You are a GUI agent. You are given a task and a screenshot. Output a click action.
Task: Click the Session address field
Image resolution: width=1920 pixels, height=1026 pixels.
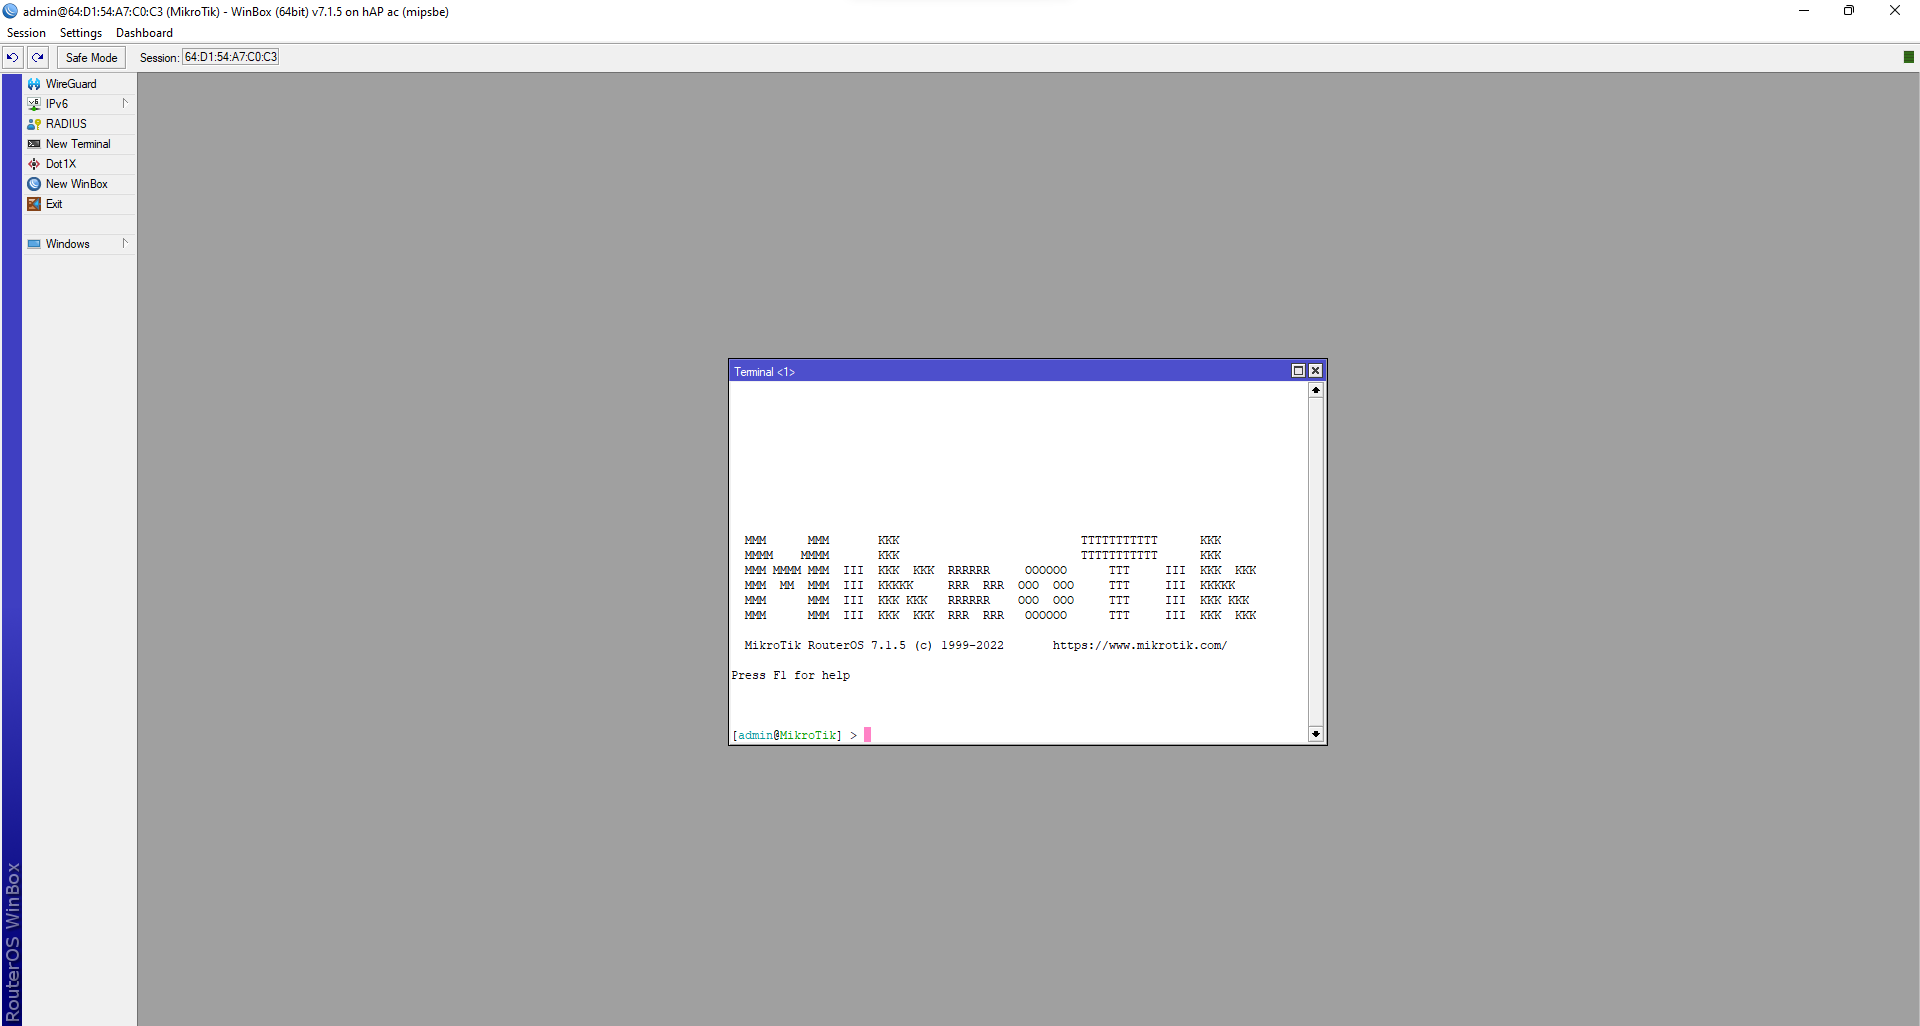230,57
